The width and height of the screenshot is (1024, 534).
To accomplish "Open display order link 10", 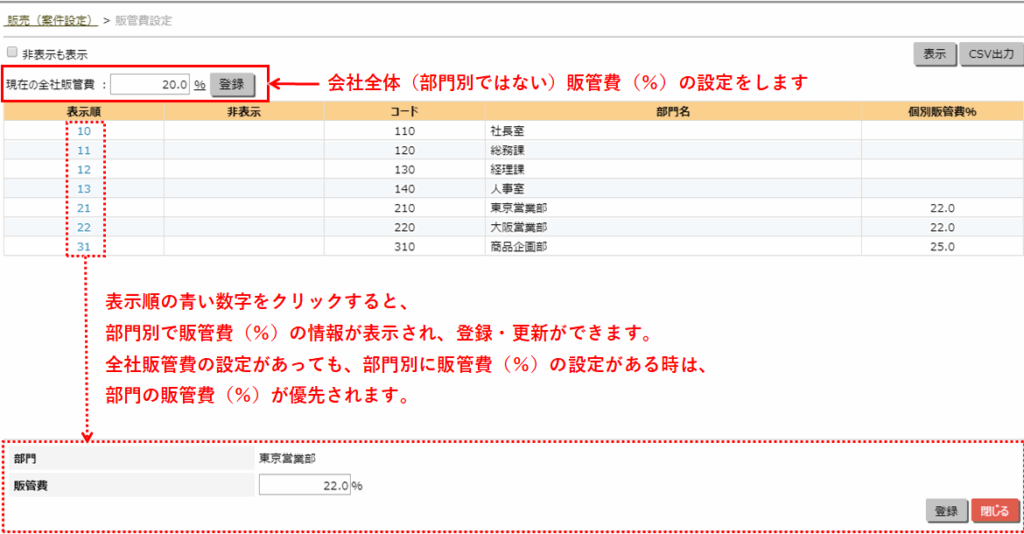I will click(84, 131).
